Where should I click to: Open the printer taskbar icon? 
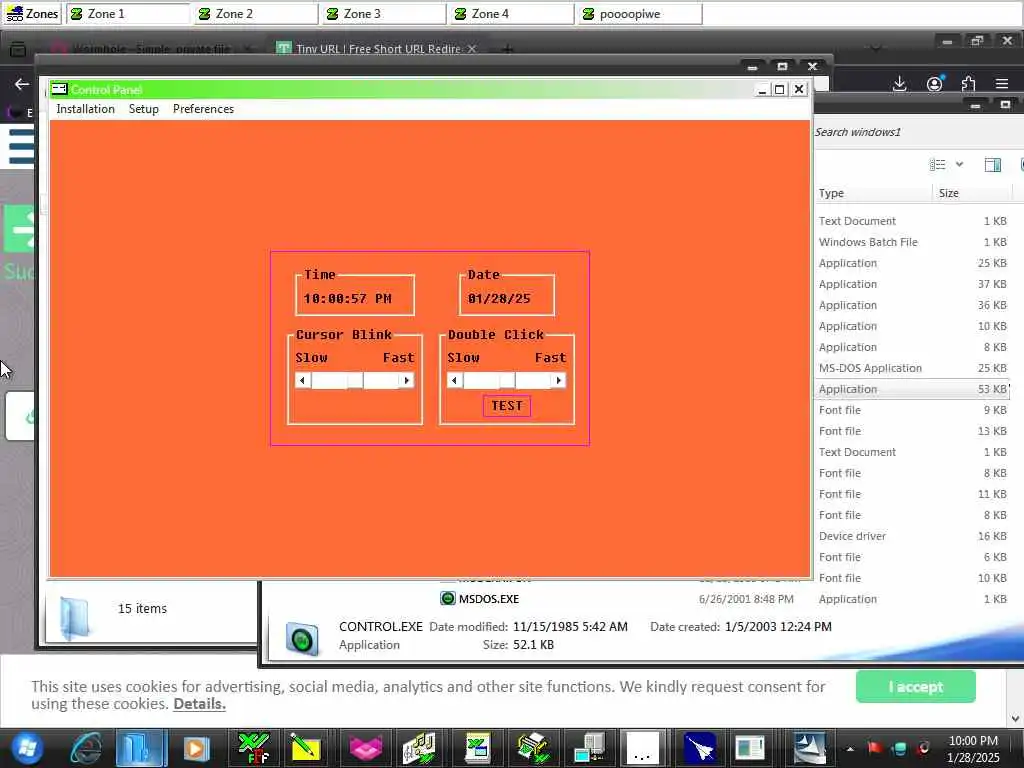[x=532, y=748]
